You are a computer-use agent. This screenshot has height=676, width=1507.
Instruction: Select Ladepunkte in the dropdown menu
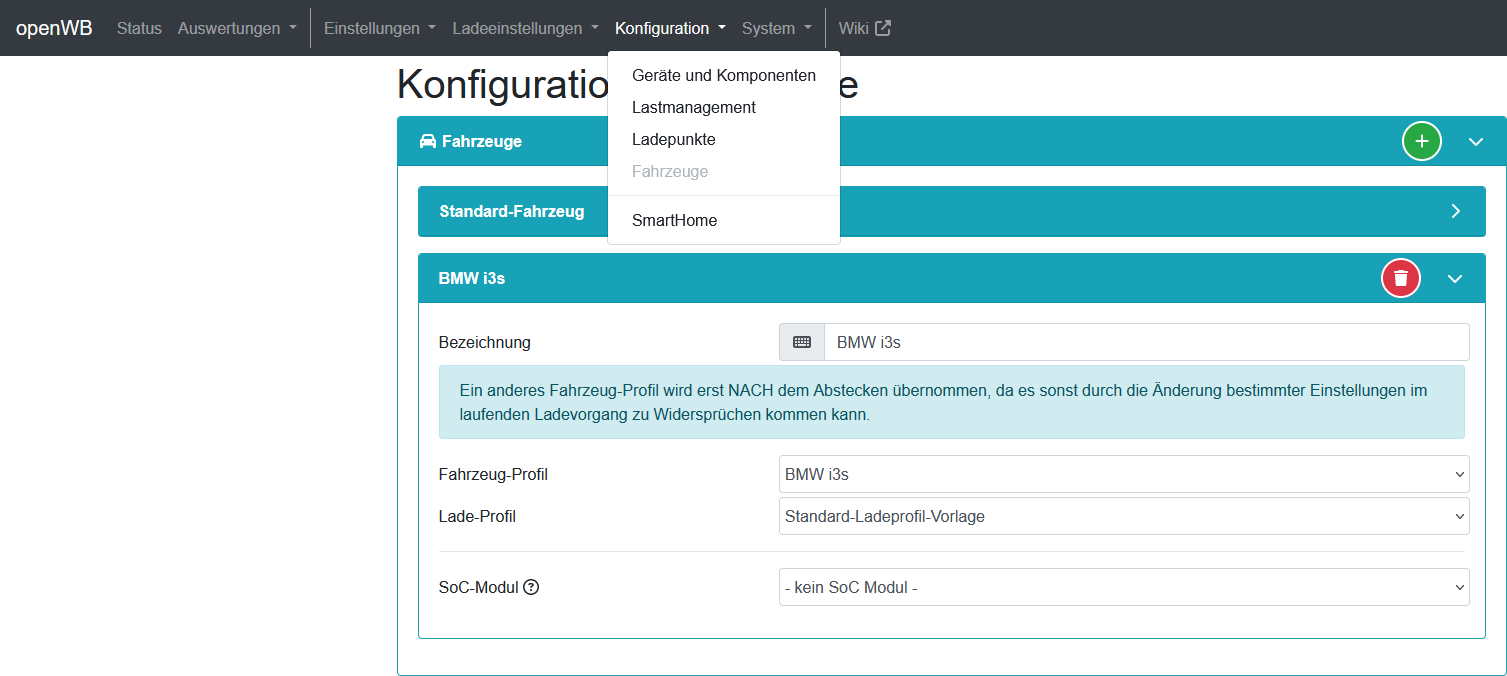click(x=673, y=140)
